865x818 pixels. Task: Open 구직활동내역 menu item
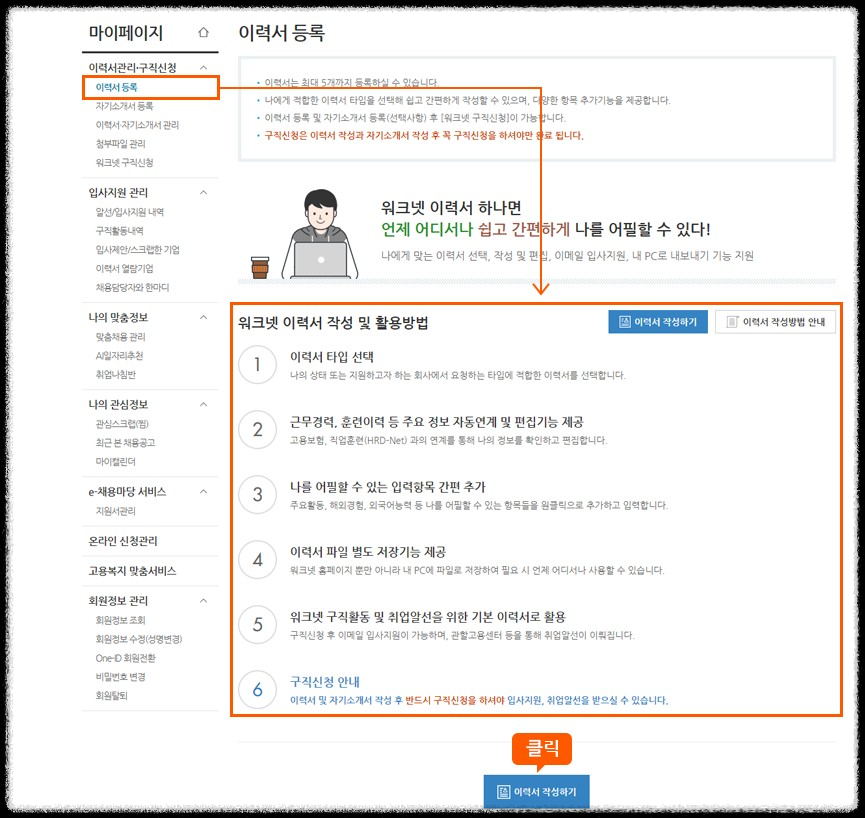(119, 231)
